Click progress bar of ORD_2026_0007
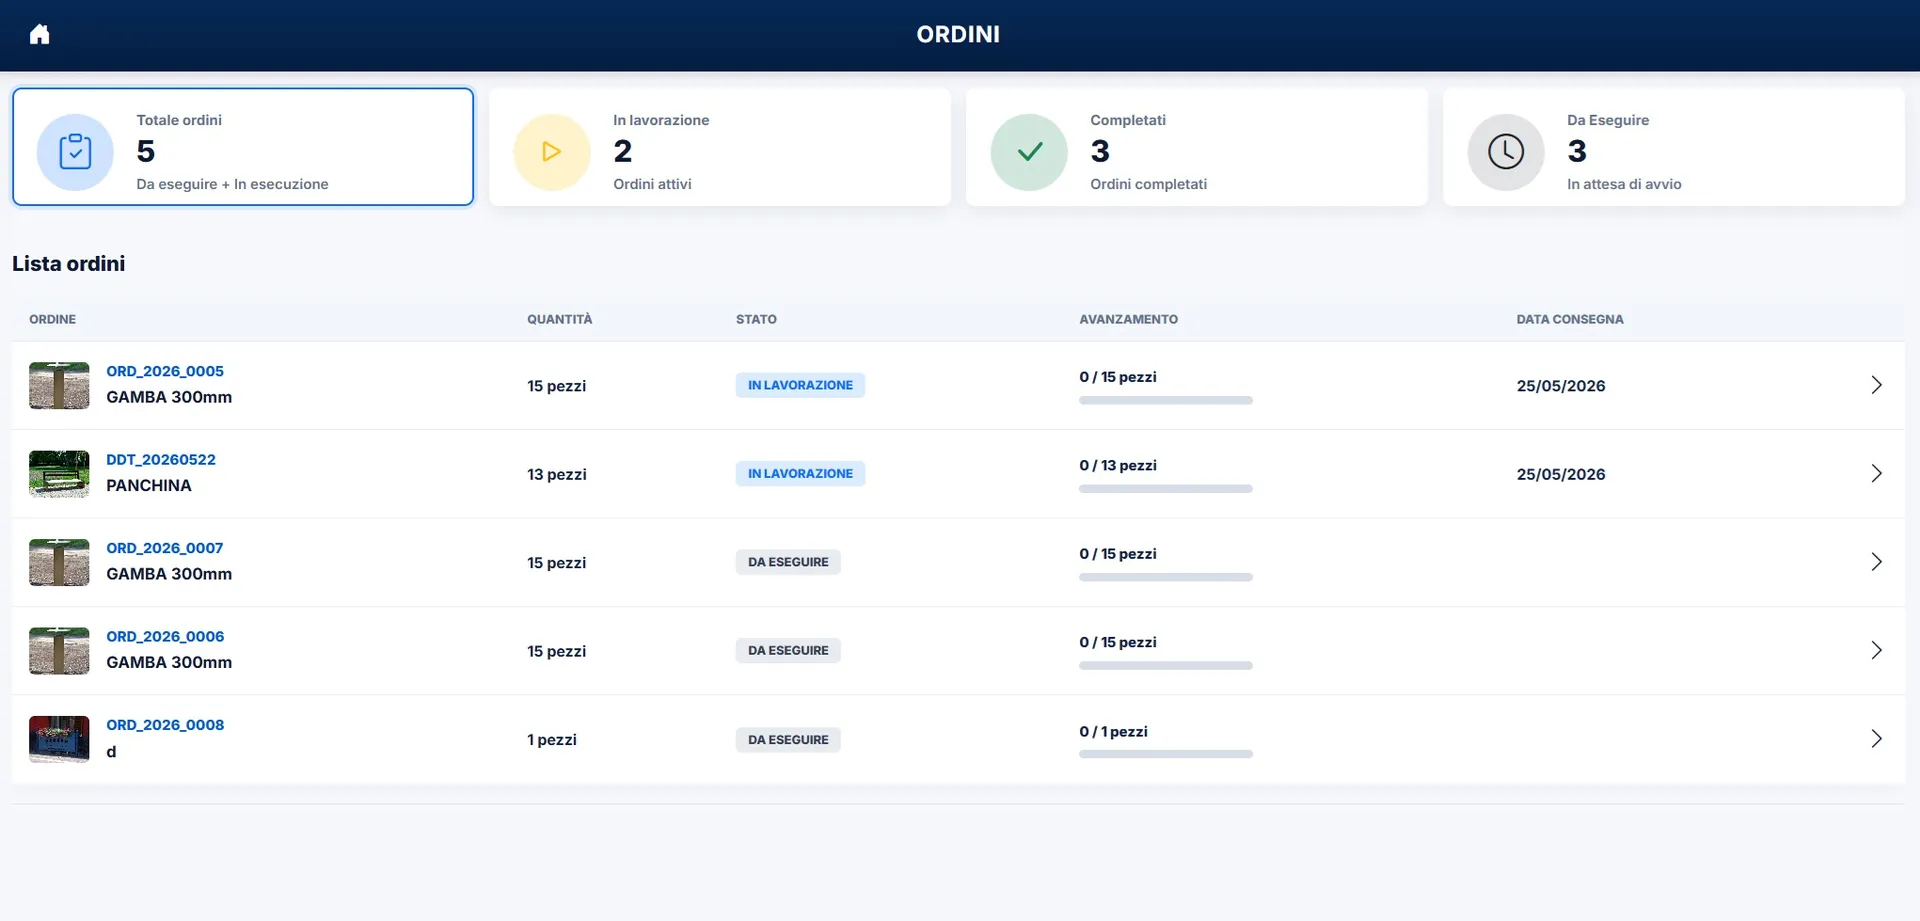The height and width of the screenshot is (921, 1920). [x=1166, y=577]
